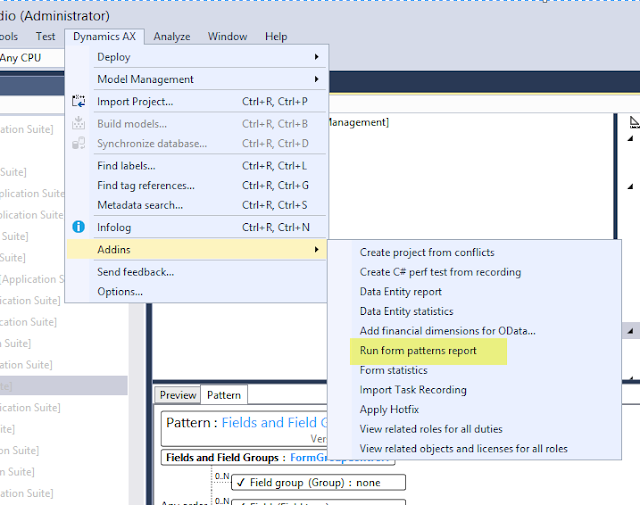The image size is (640, 505).
Task: Select Find tag references entry
Action: [x=197, y=185]
